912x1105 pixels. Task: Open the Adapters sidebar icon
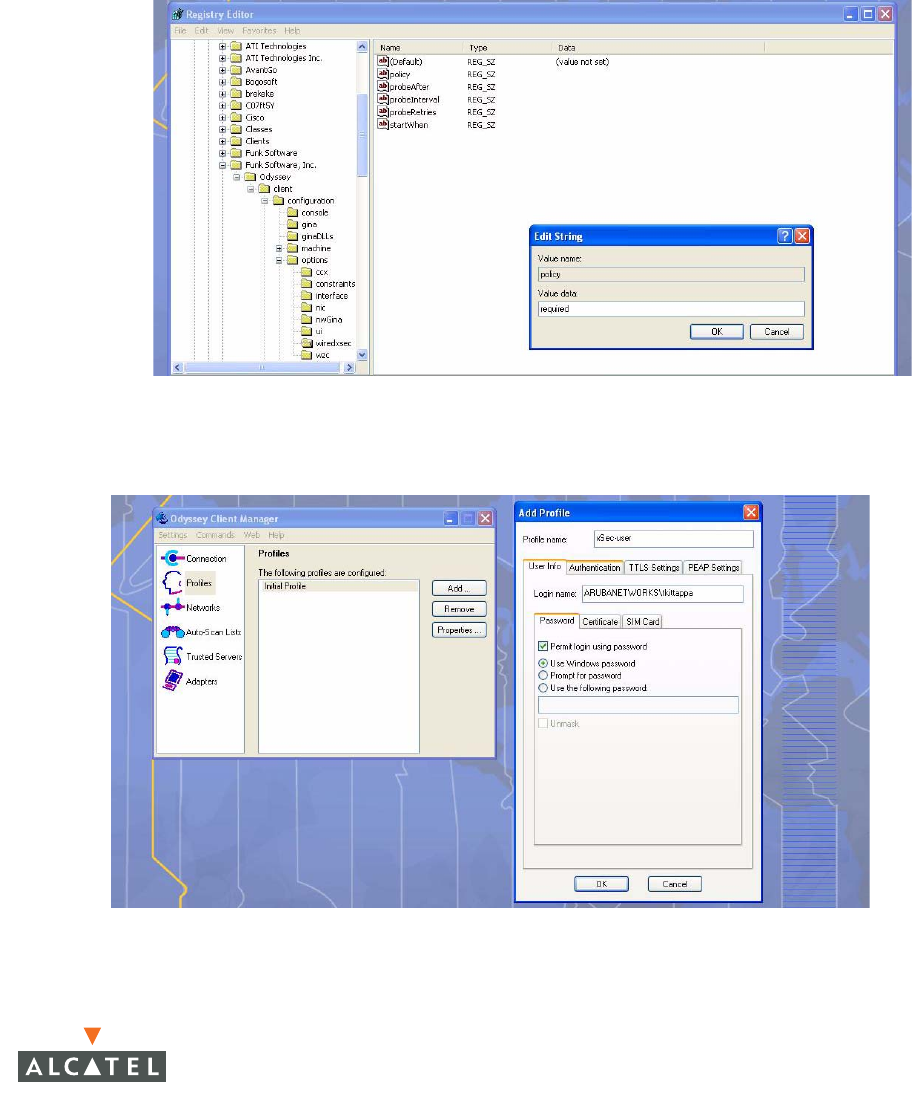pyautogui.click(x=173, y=681)
